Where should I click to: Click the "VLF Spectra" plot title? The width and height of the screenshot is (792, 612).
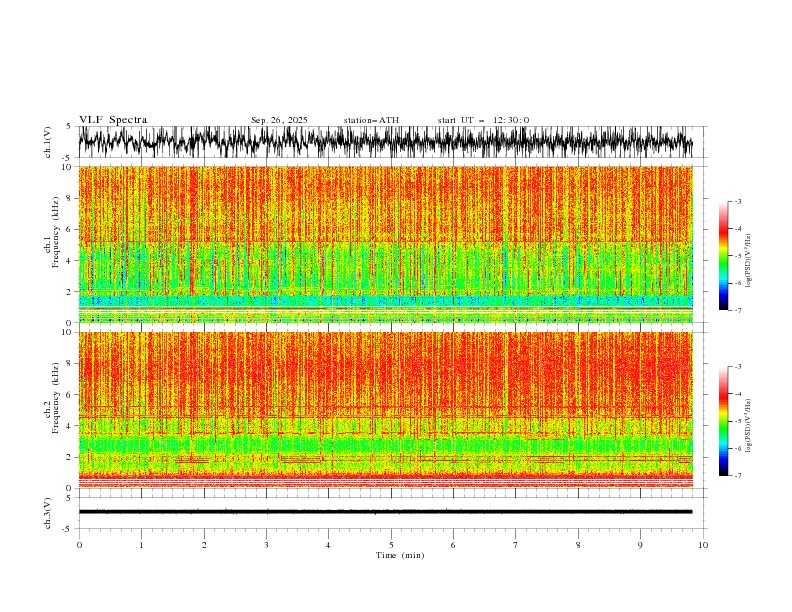click(x=113, y=120)
